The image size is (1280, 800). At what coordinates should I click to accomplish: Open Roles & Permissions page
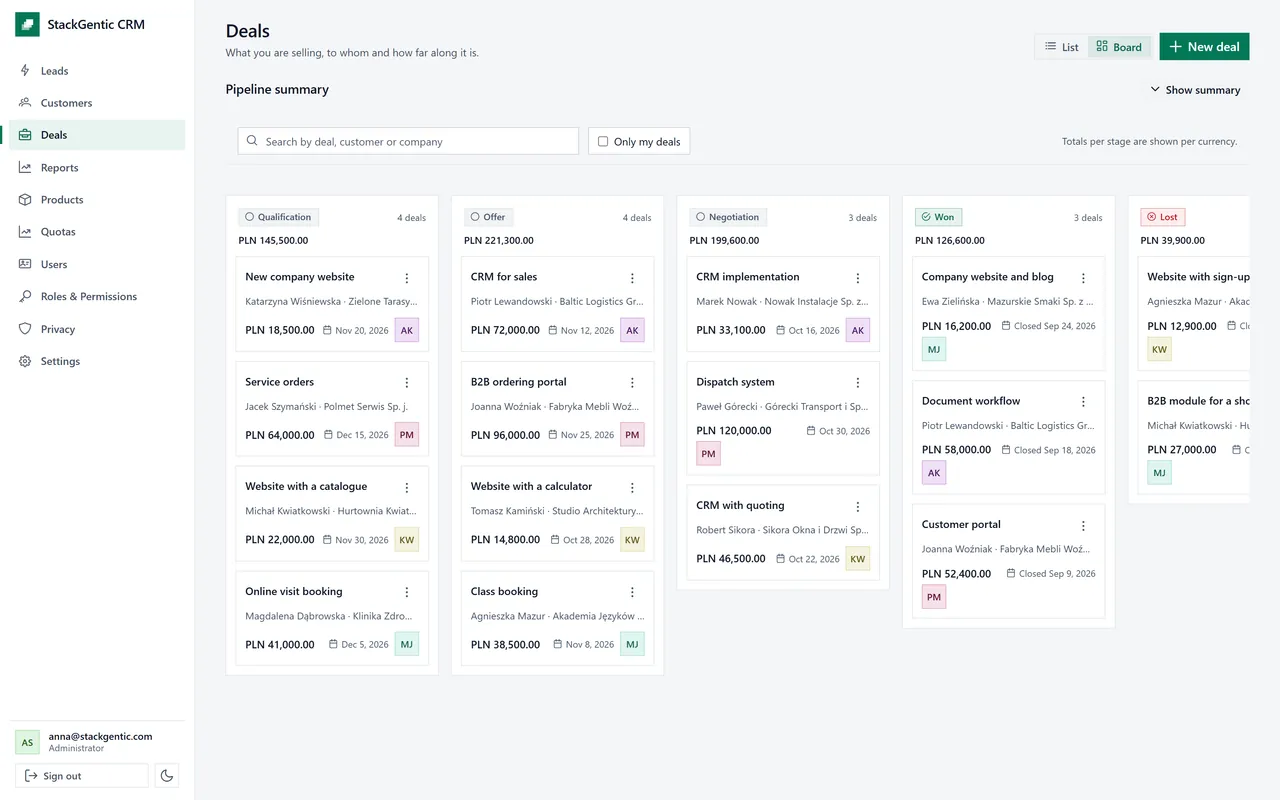point(97,297)
